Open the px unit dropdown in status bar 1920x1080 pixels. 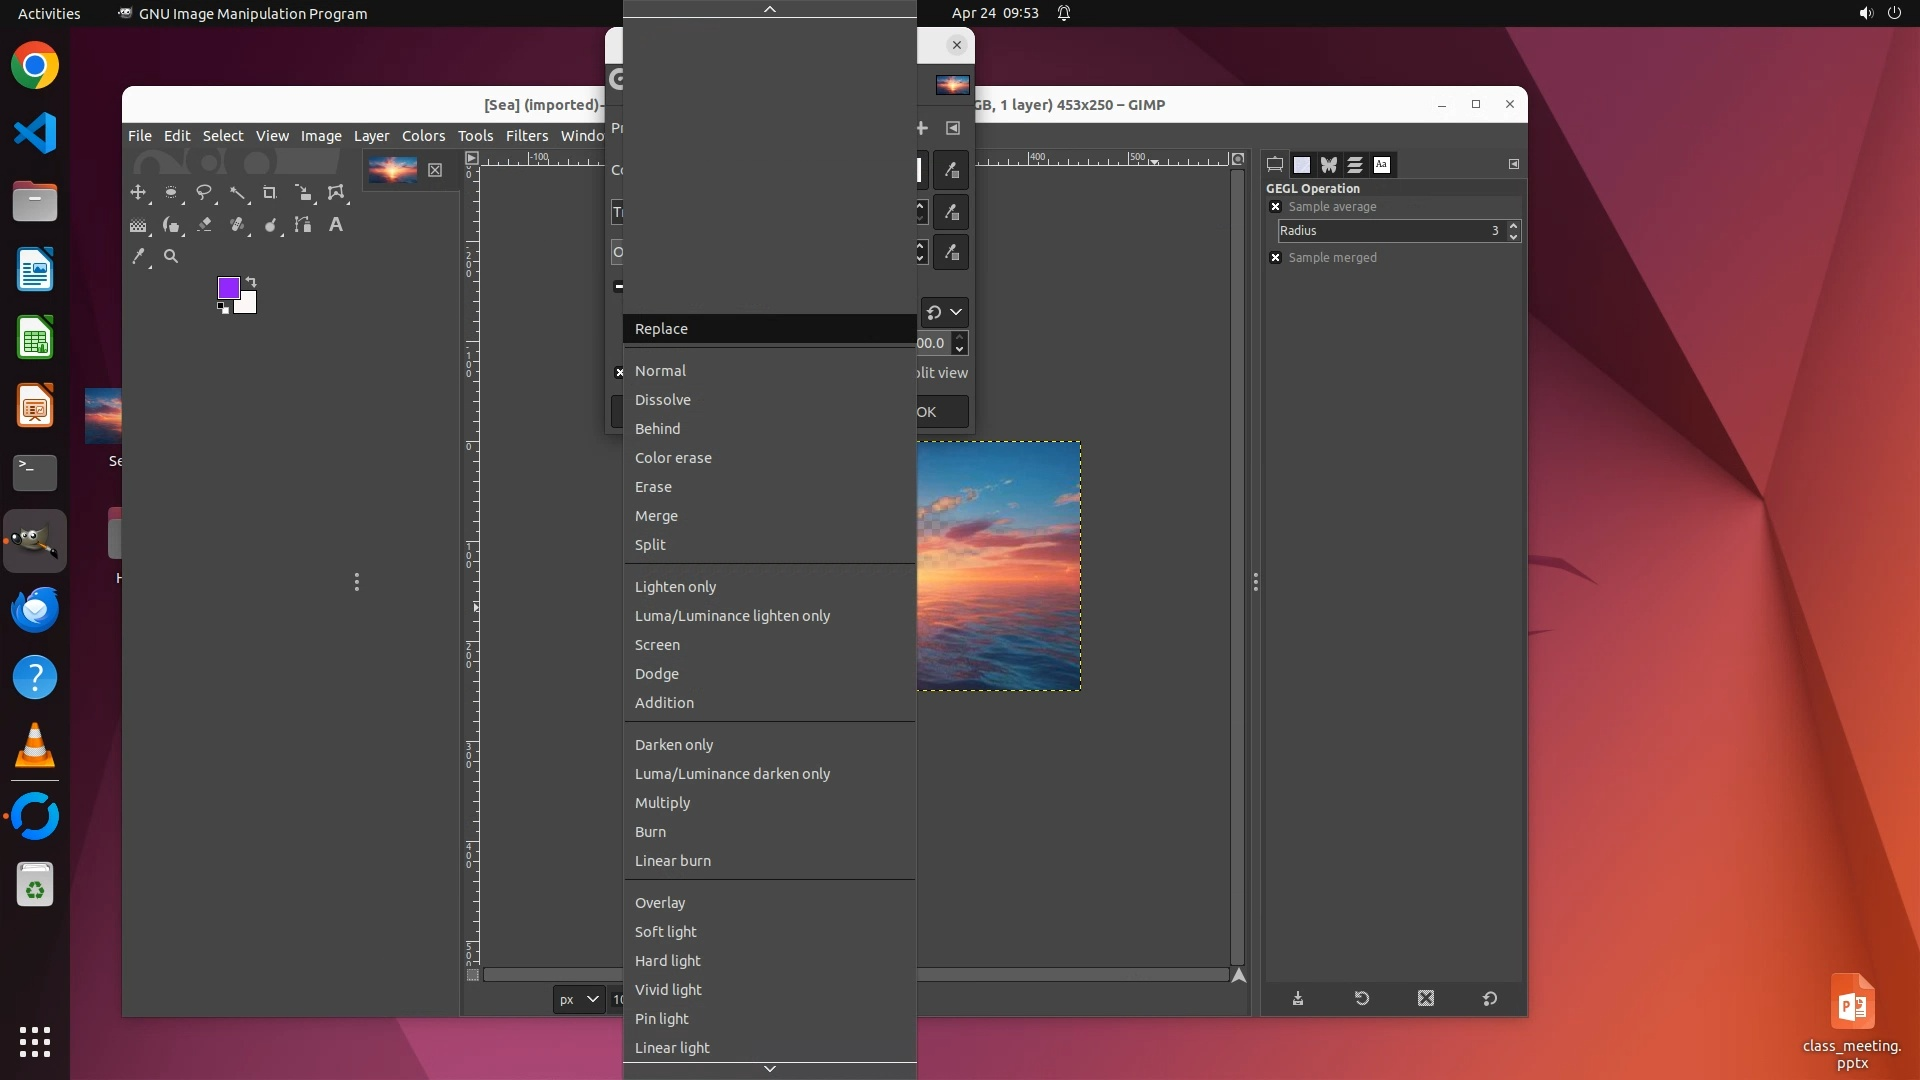coord(578,999)
